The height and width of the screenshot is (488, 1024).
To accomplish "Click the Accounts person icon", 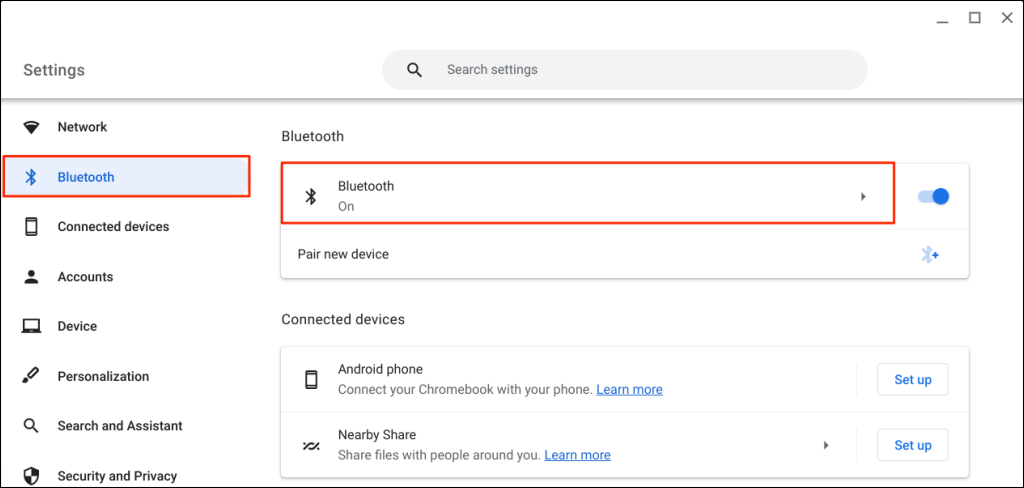I will coord(31,277).
